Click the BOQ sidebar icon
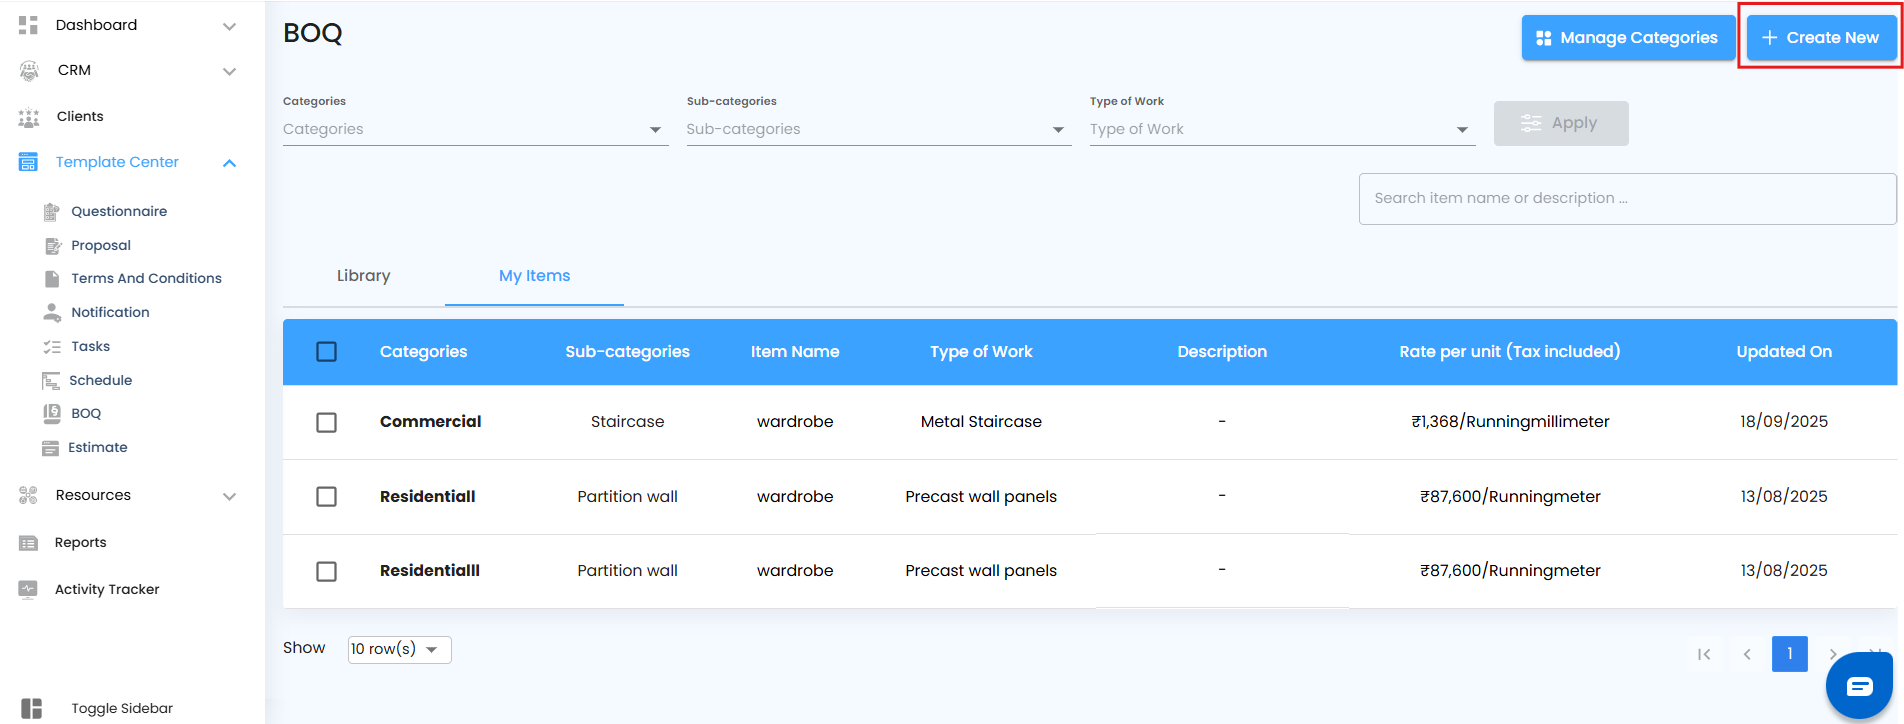Viewport: 1904px width, 724px height. (52, 413)
